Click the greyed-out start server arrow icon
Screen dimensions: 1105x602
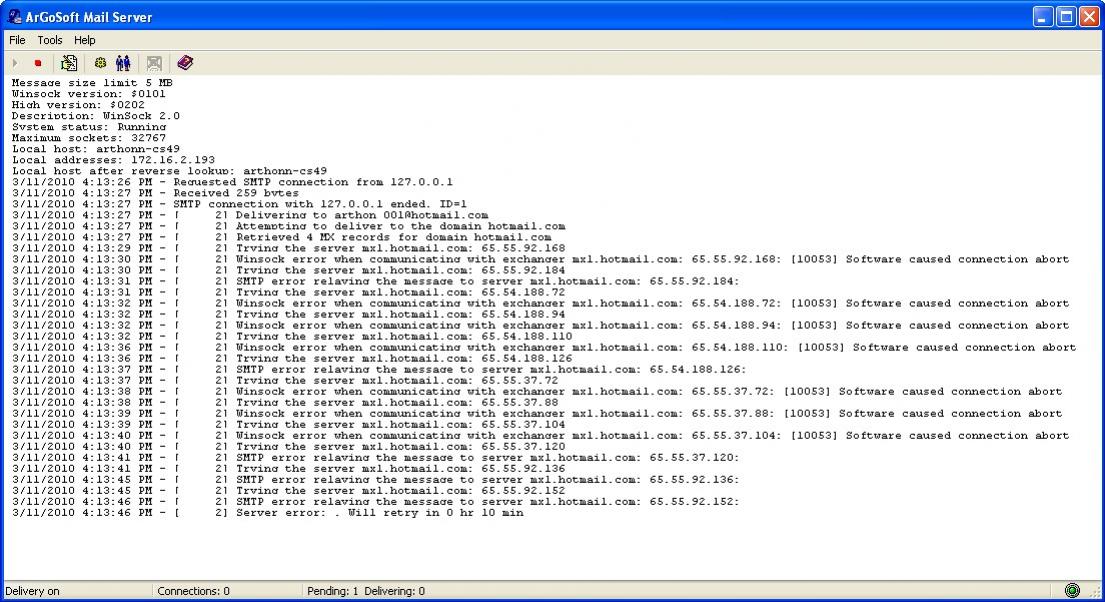point(16,63)
